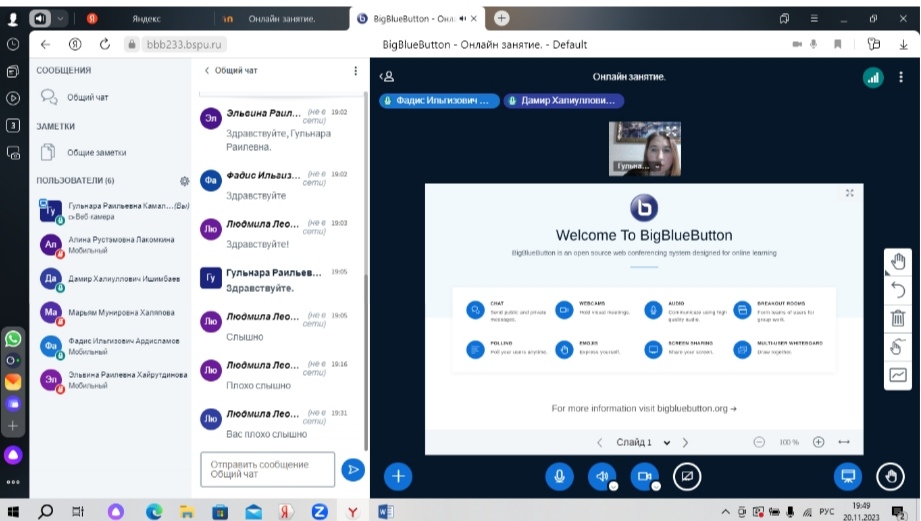Screen dimensions: 921x521
Task: Toggle the speaker audio button
Action: pos(602,476)
